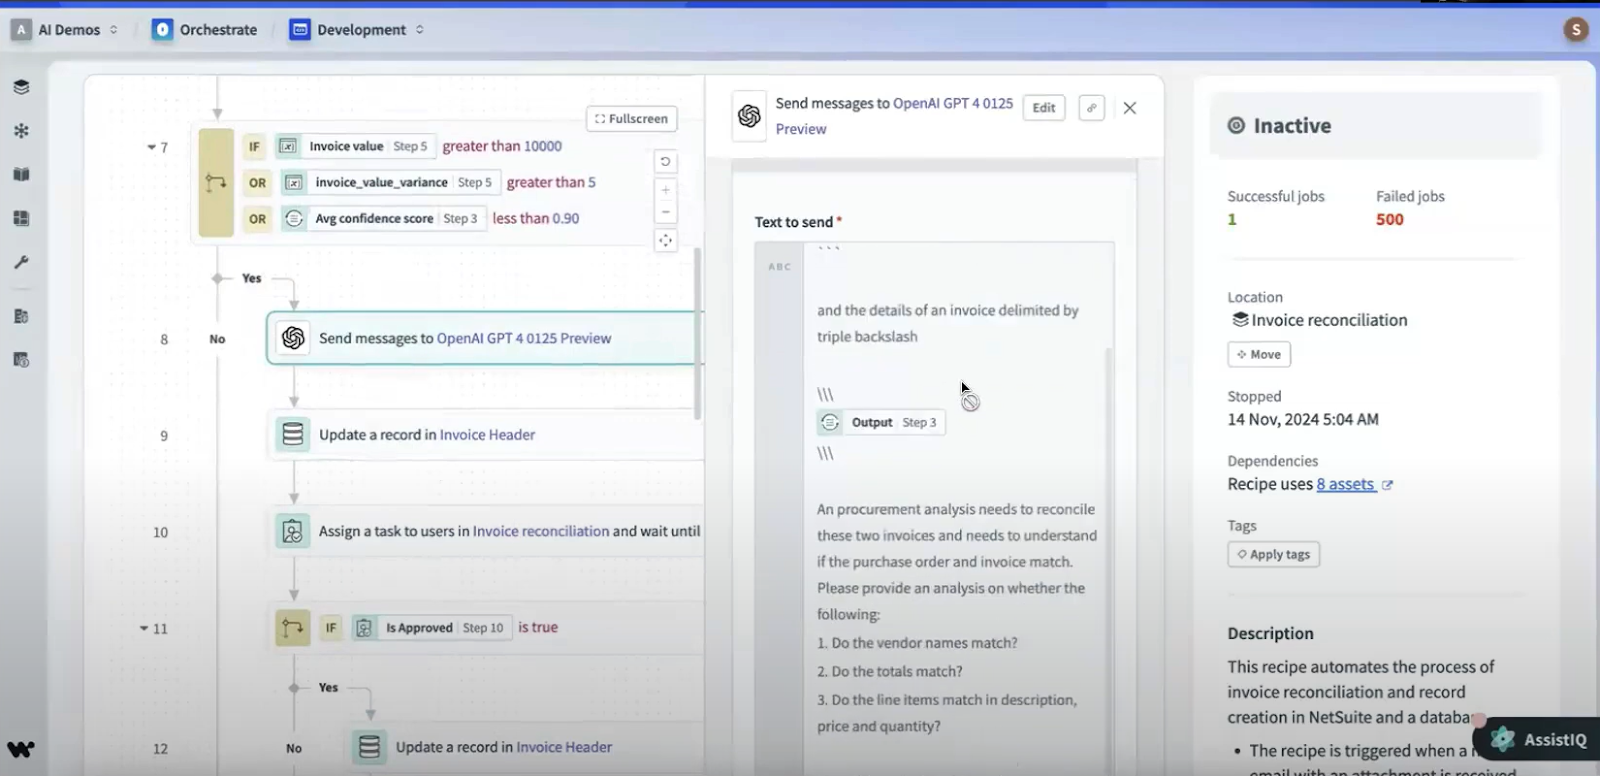This screenshot has height=776, width=1600.
Task: Click successful jobs count 1
Action: coord(1232,220)
